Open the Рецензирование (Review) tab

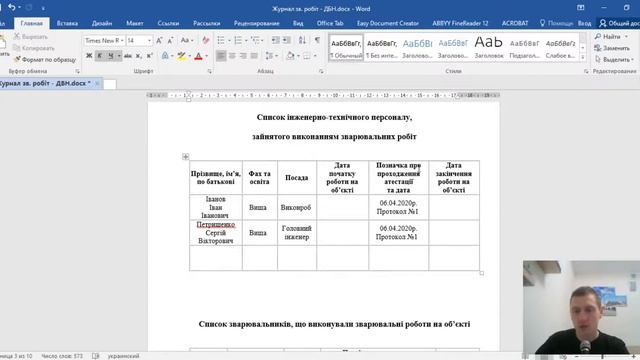(256, 23)
